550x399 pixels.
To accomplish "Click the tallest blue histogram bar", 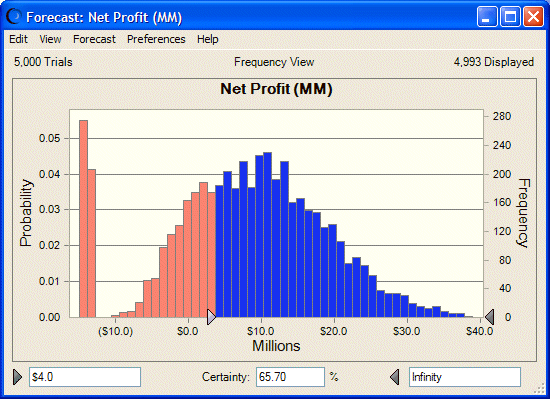I will (x=267, y=235).
